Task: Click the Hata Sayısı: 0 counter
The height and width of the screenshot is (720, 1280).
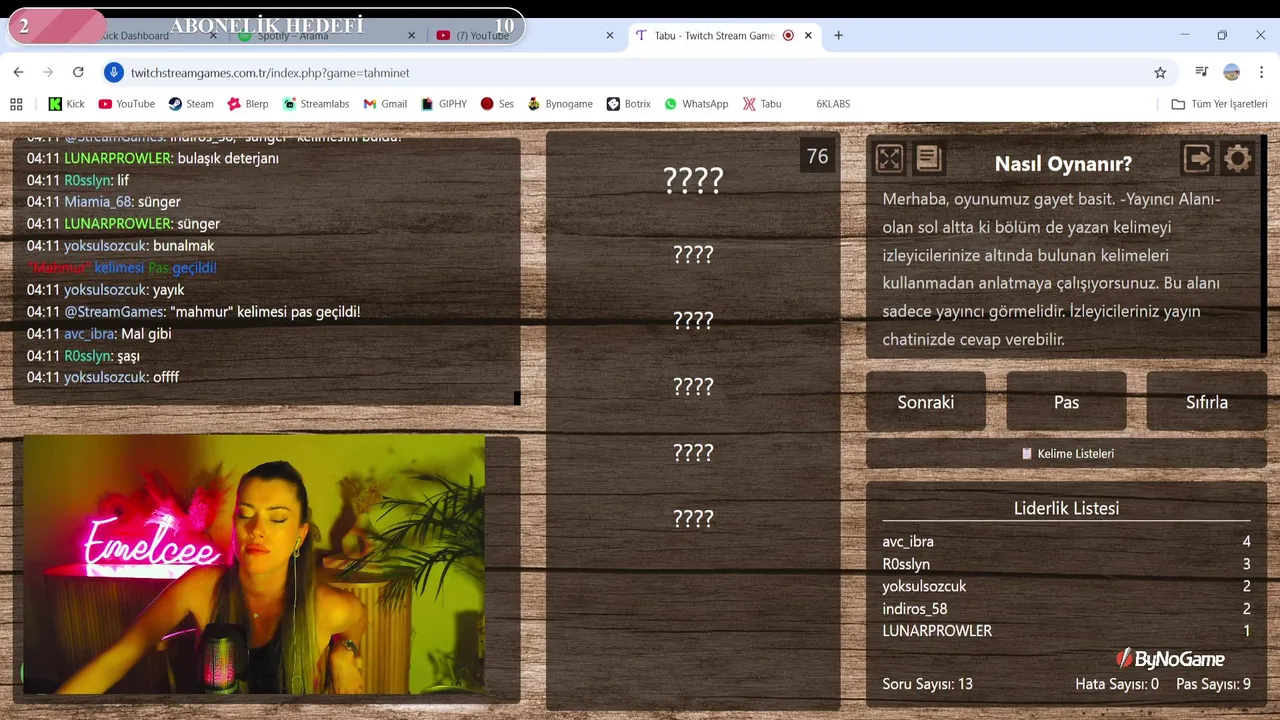Action: (1116, 684)
